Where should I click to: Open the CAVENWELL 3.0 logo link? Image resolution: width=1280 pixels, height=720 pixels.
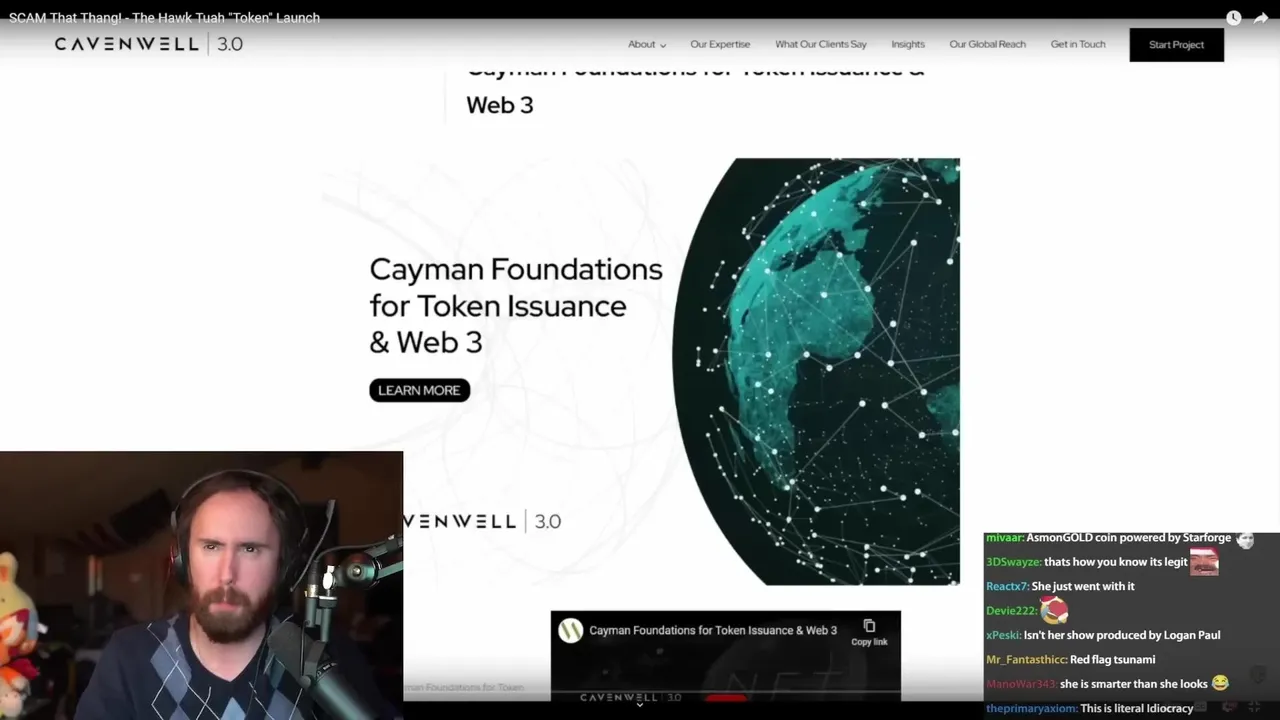[x=149, y=44]
